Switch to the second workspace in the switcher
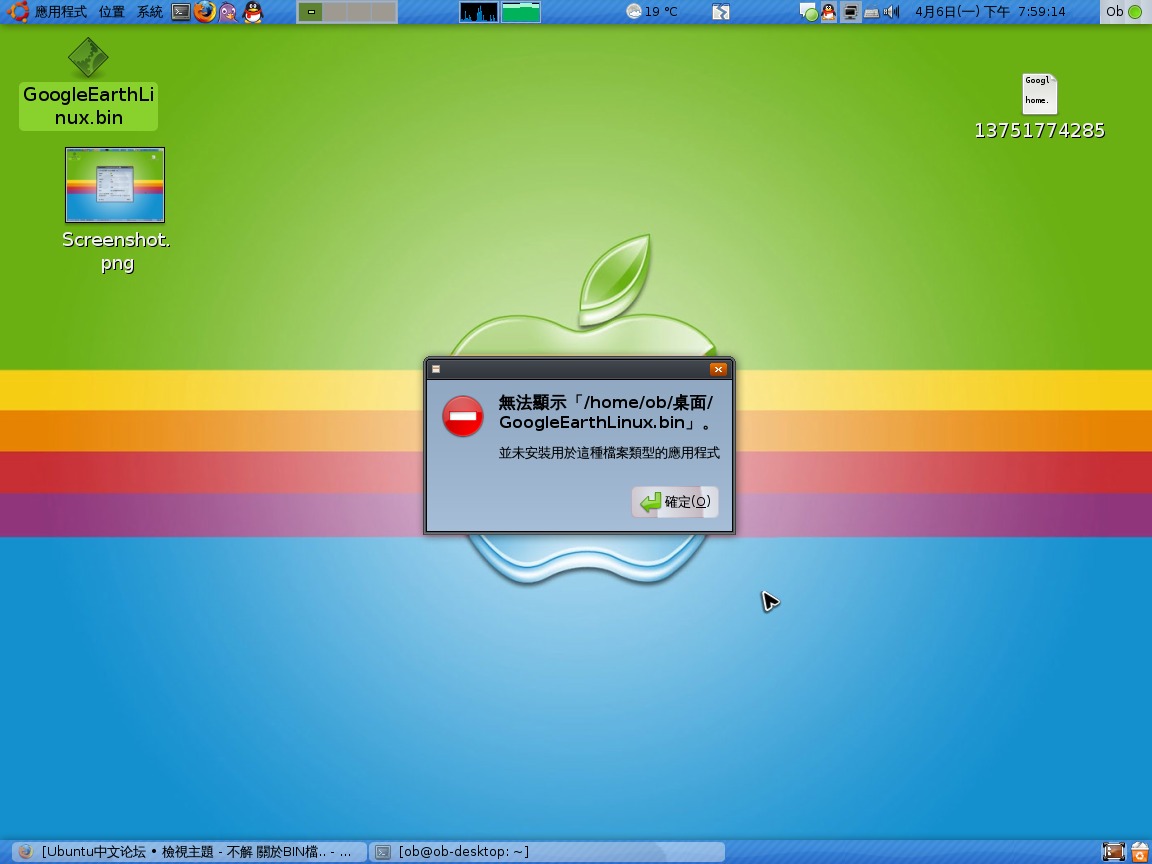The image size is (1152, 864). [x=335, y=12]
